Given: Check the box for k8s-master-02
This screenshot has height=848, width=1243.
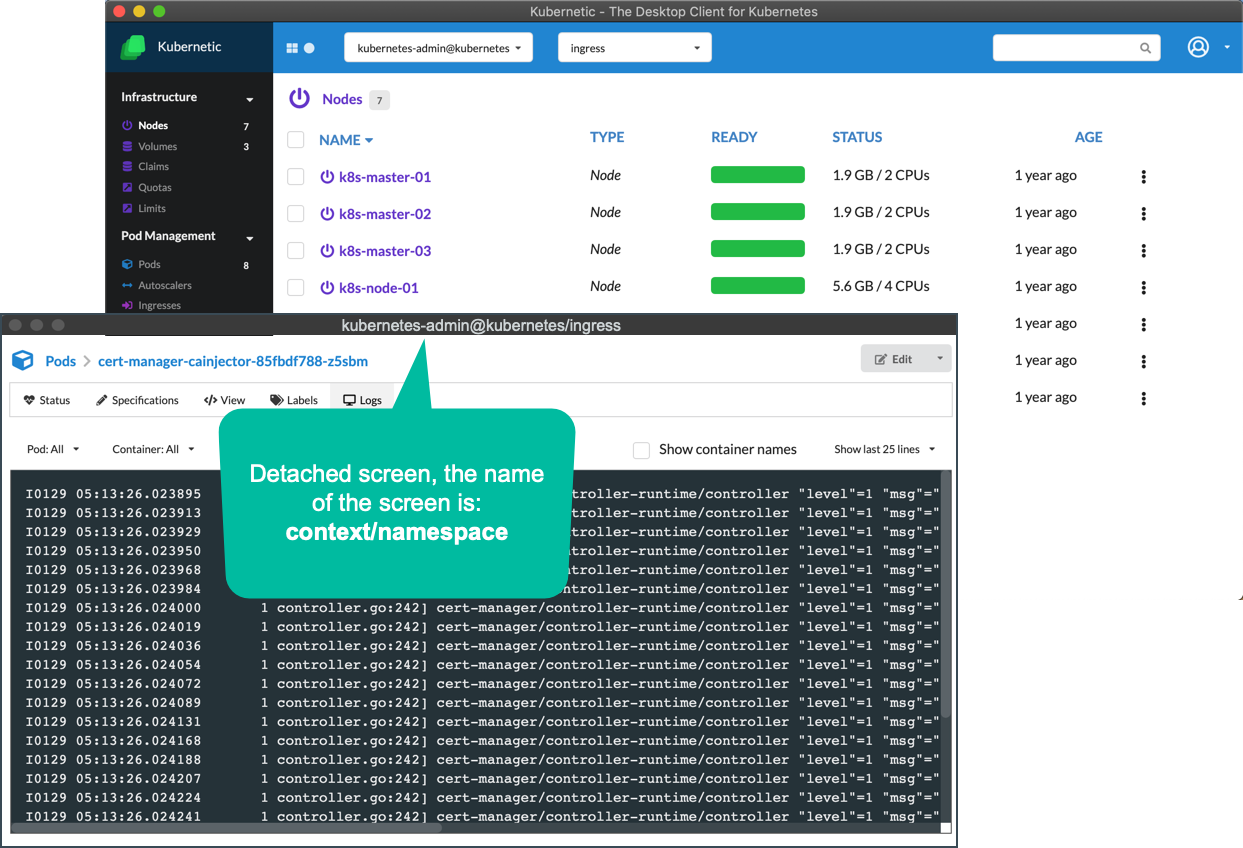Looking at the screenshot, I should coord(295,214).
